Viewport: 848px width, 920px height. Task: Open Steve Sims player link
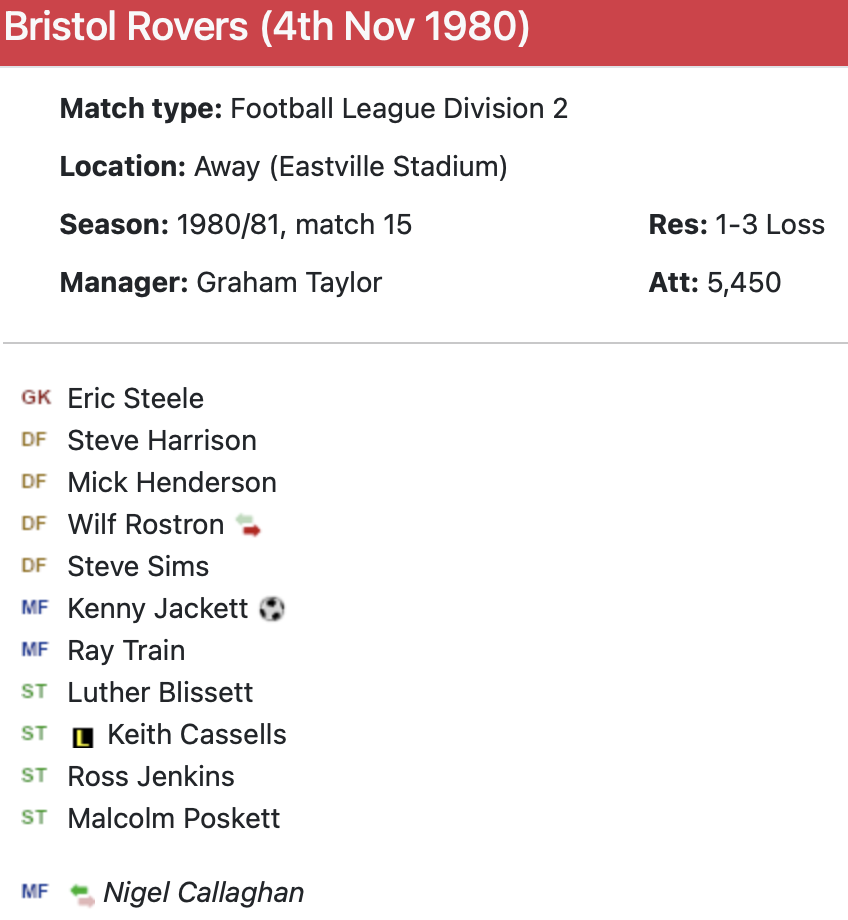tap(138, 566)
